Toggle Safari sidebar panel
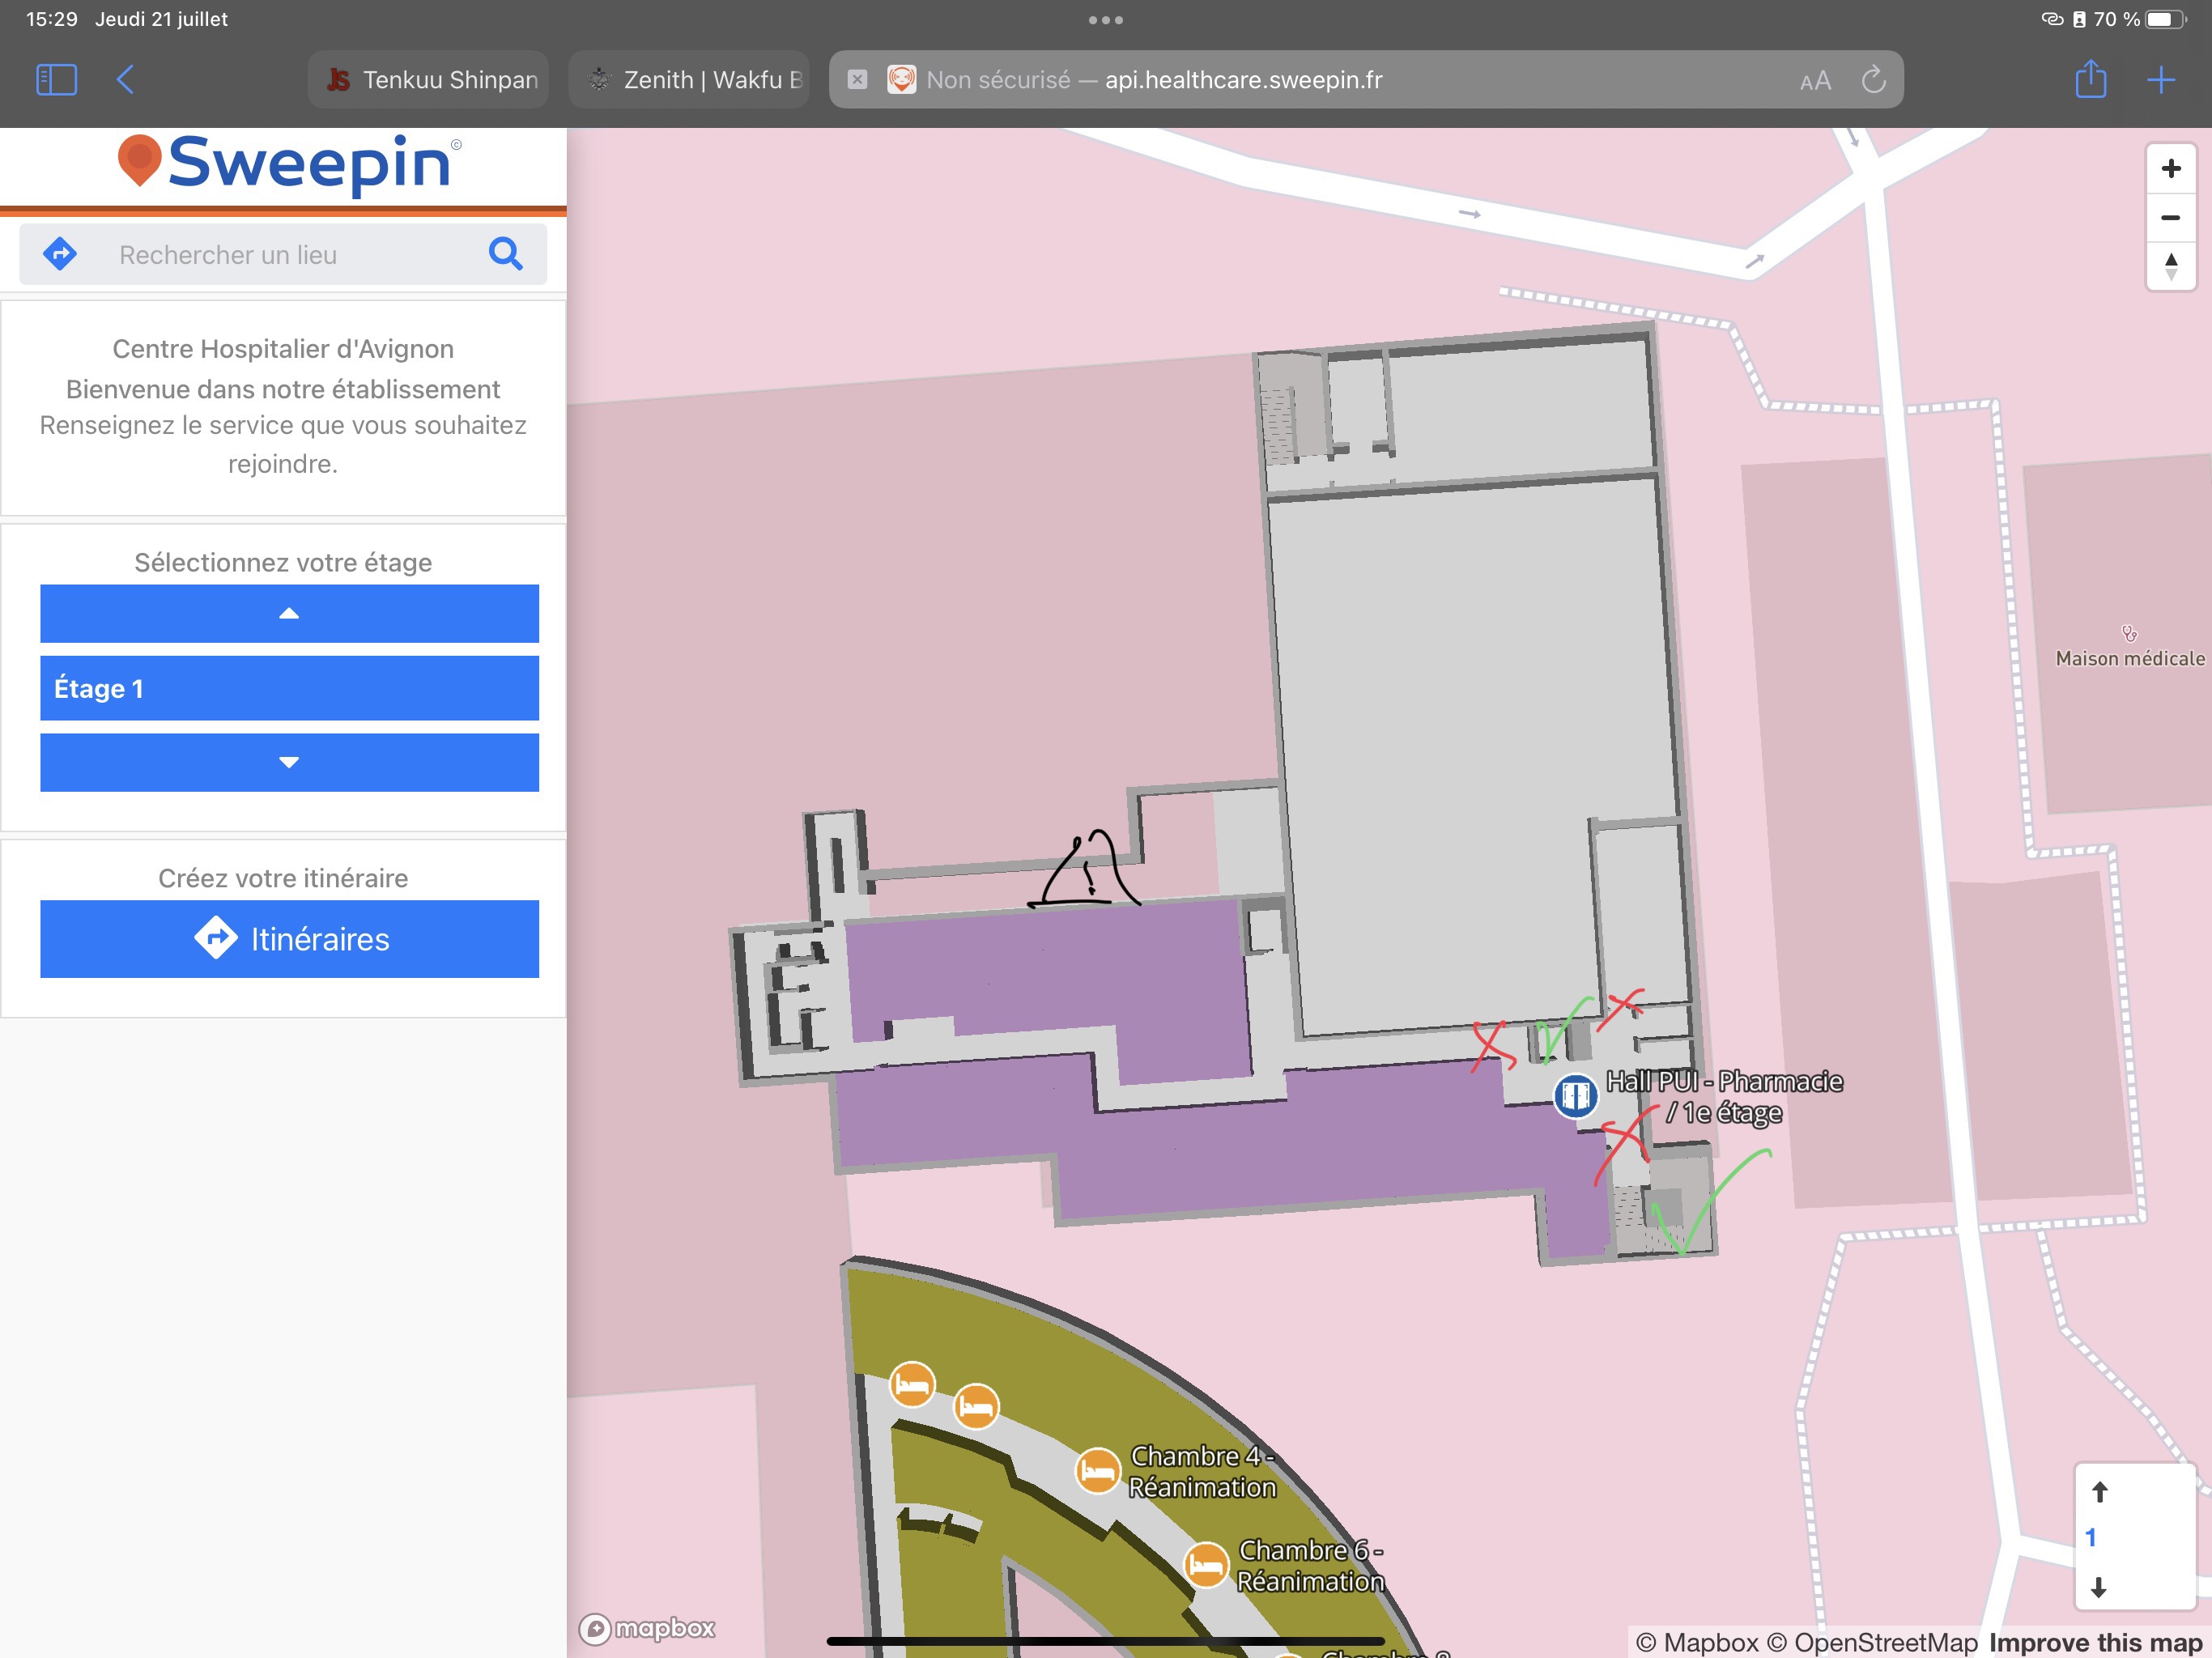The width and height of the screenshot is (2212, 1658). pos(56,80)
